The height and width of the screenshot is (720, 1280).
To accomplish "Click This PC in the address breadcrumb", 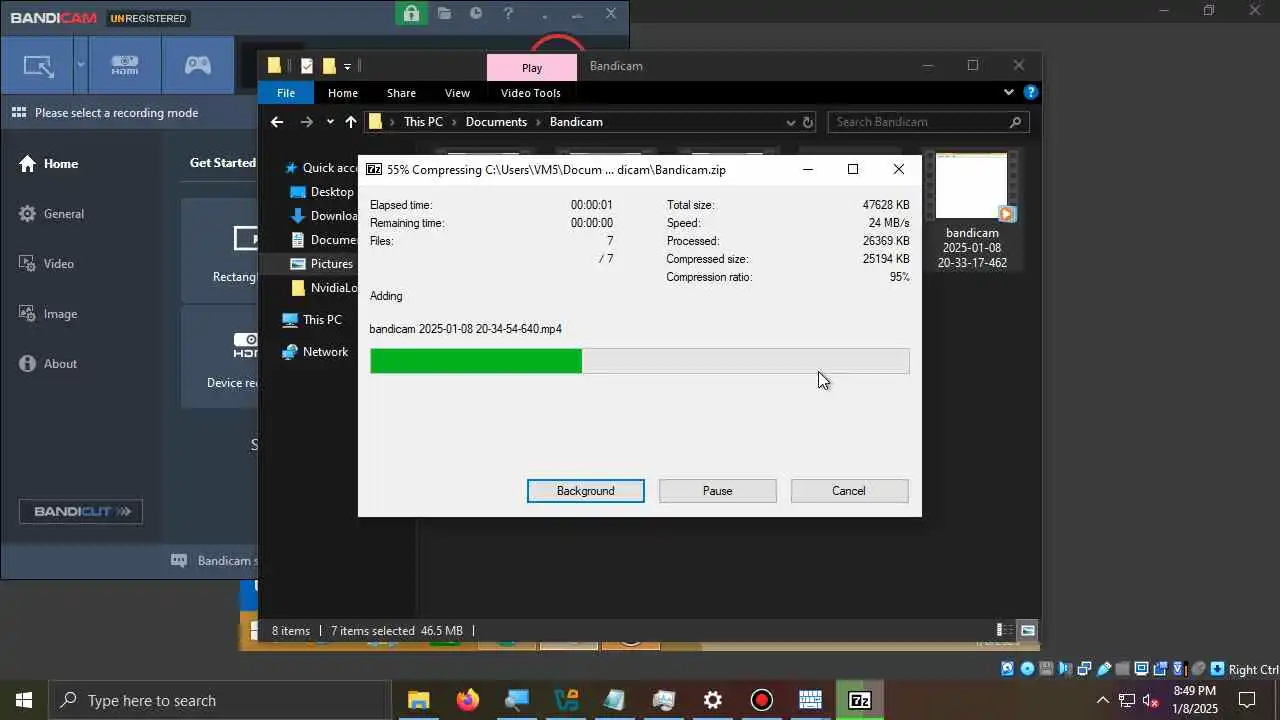I will (423, 122).
